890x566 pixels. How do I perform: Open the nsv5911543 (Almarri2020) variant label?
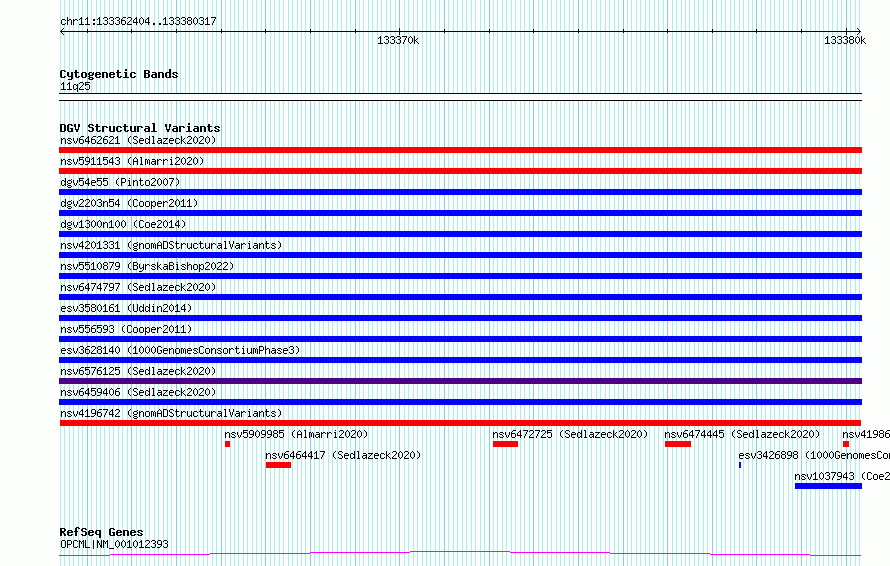click(x=132, y=161)
